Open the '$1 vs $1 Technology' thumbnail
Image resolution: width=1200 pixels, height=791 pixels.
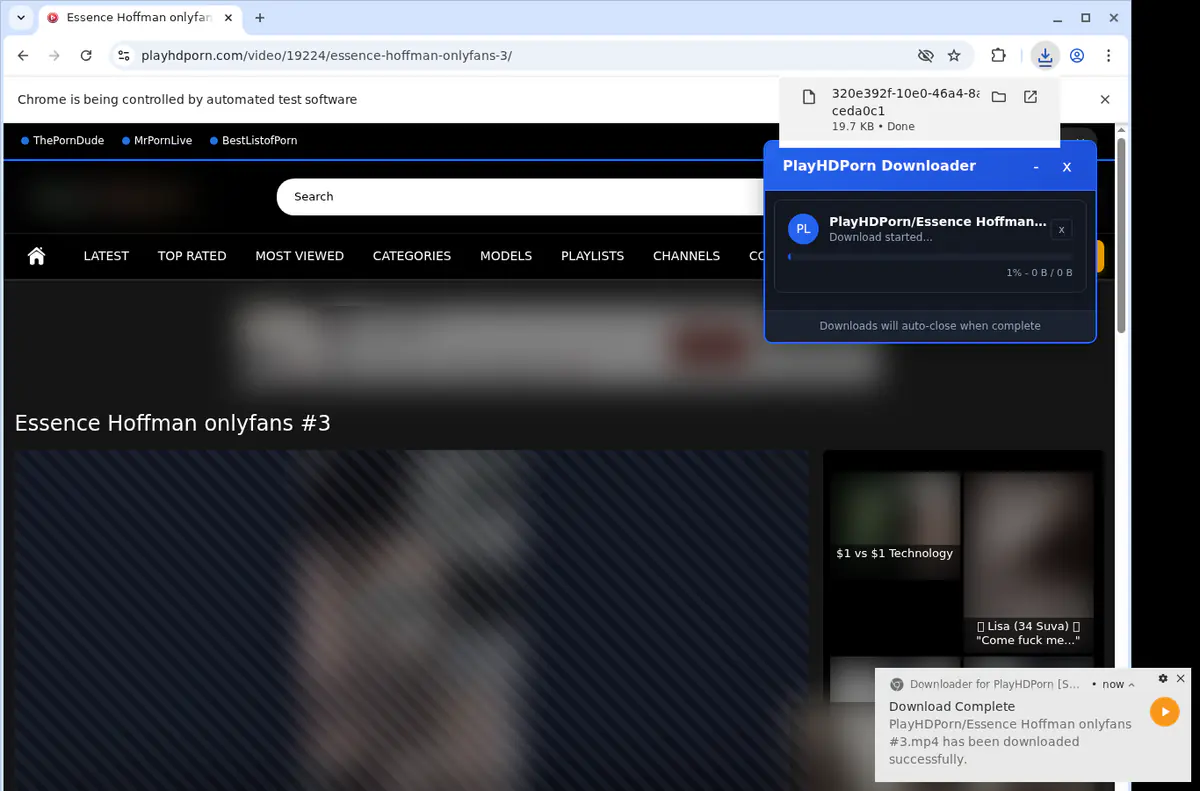(x=895, y=525)
